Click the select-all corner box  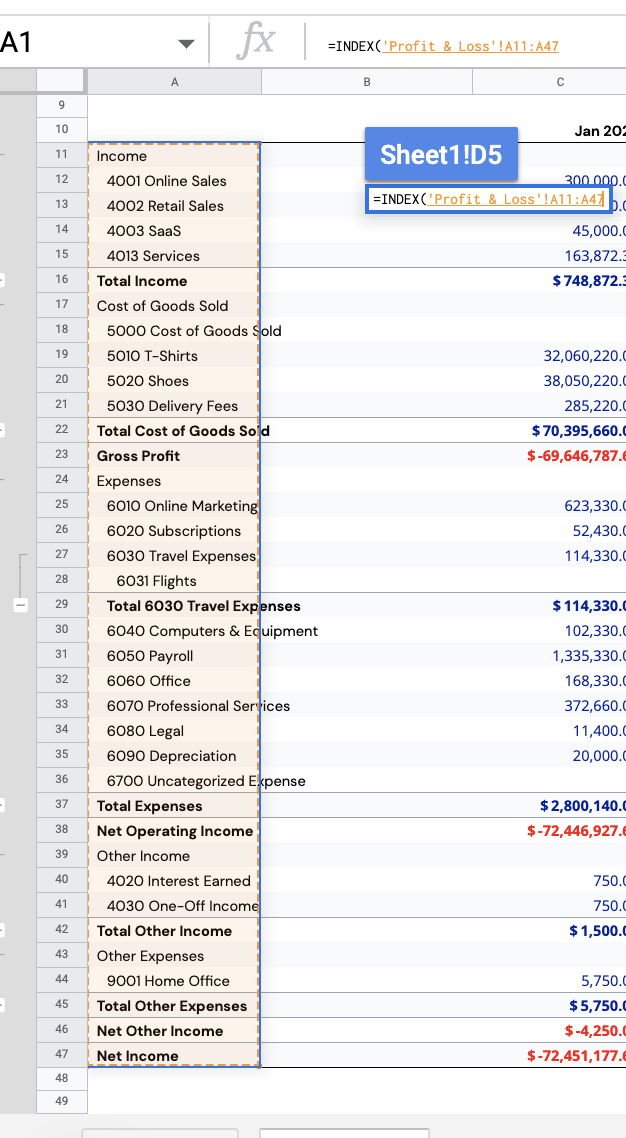[x=62, y=82]
